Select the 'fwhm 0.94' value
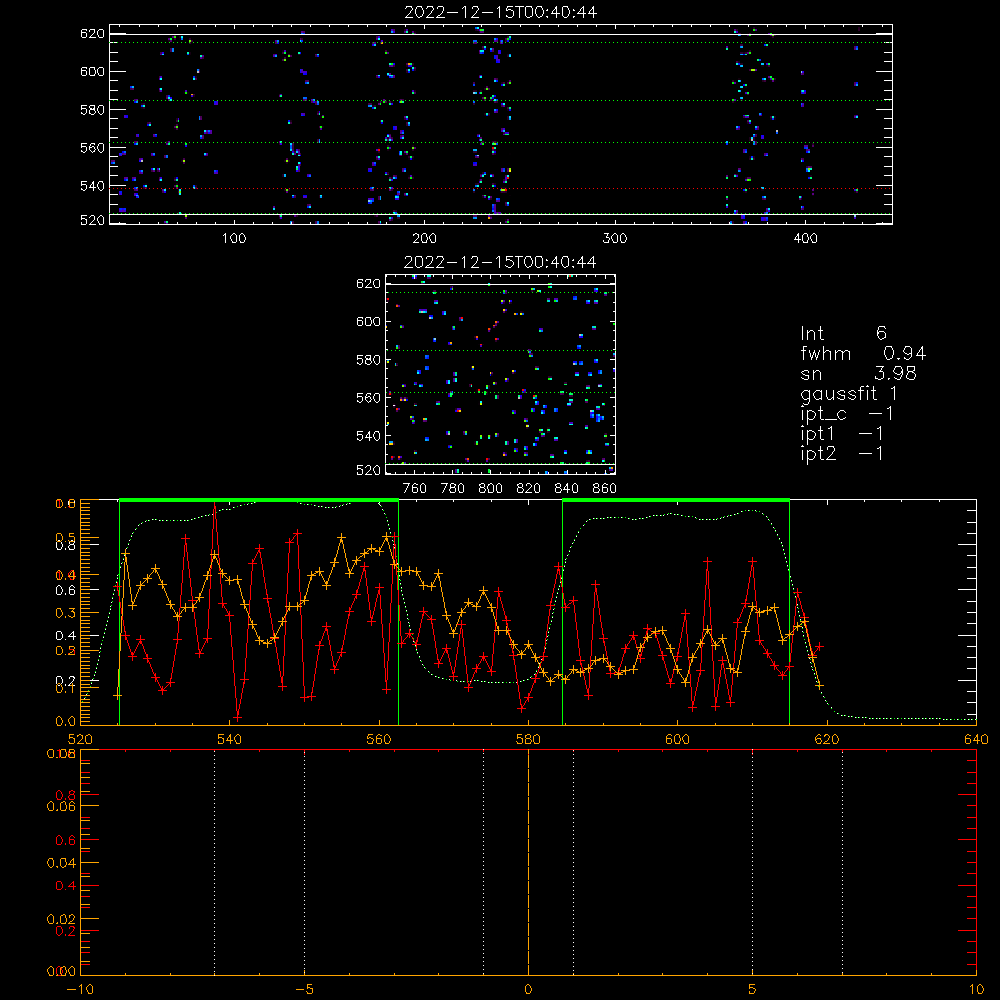The width and height of the screenshot is (1000, 1000). pos(863,353)
